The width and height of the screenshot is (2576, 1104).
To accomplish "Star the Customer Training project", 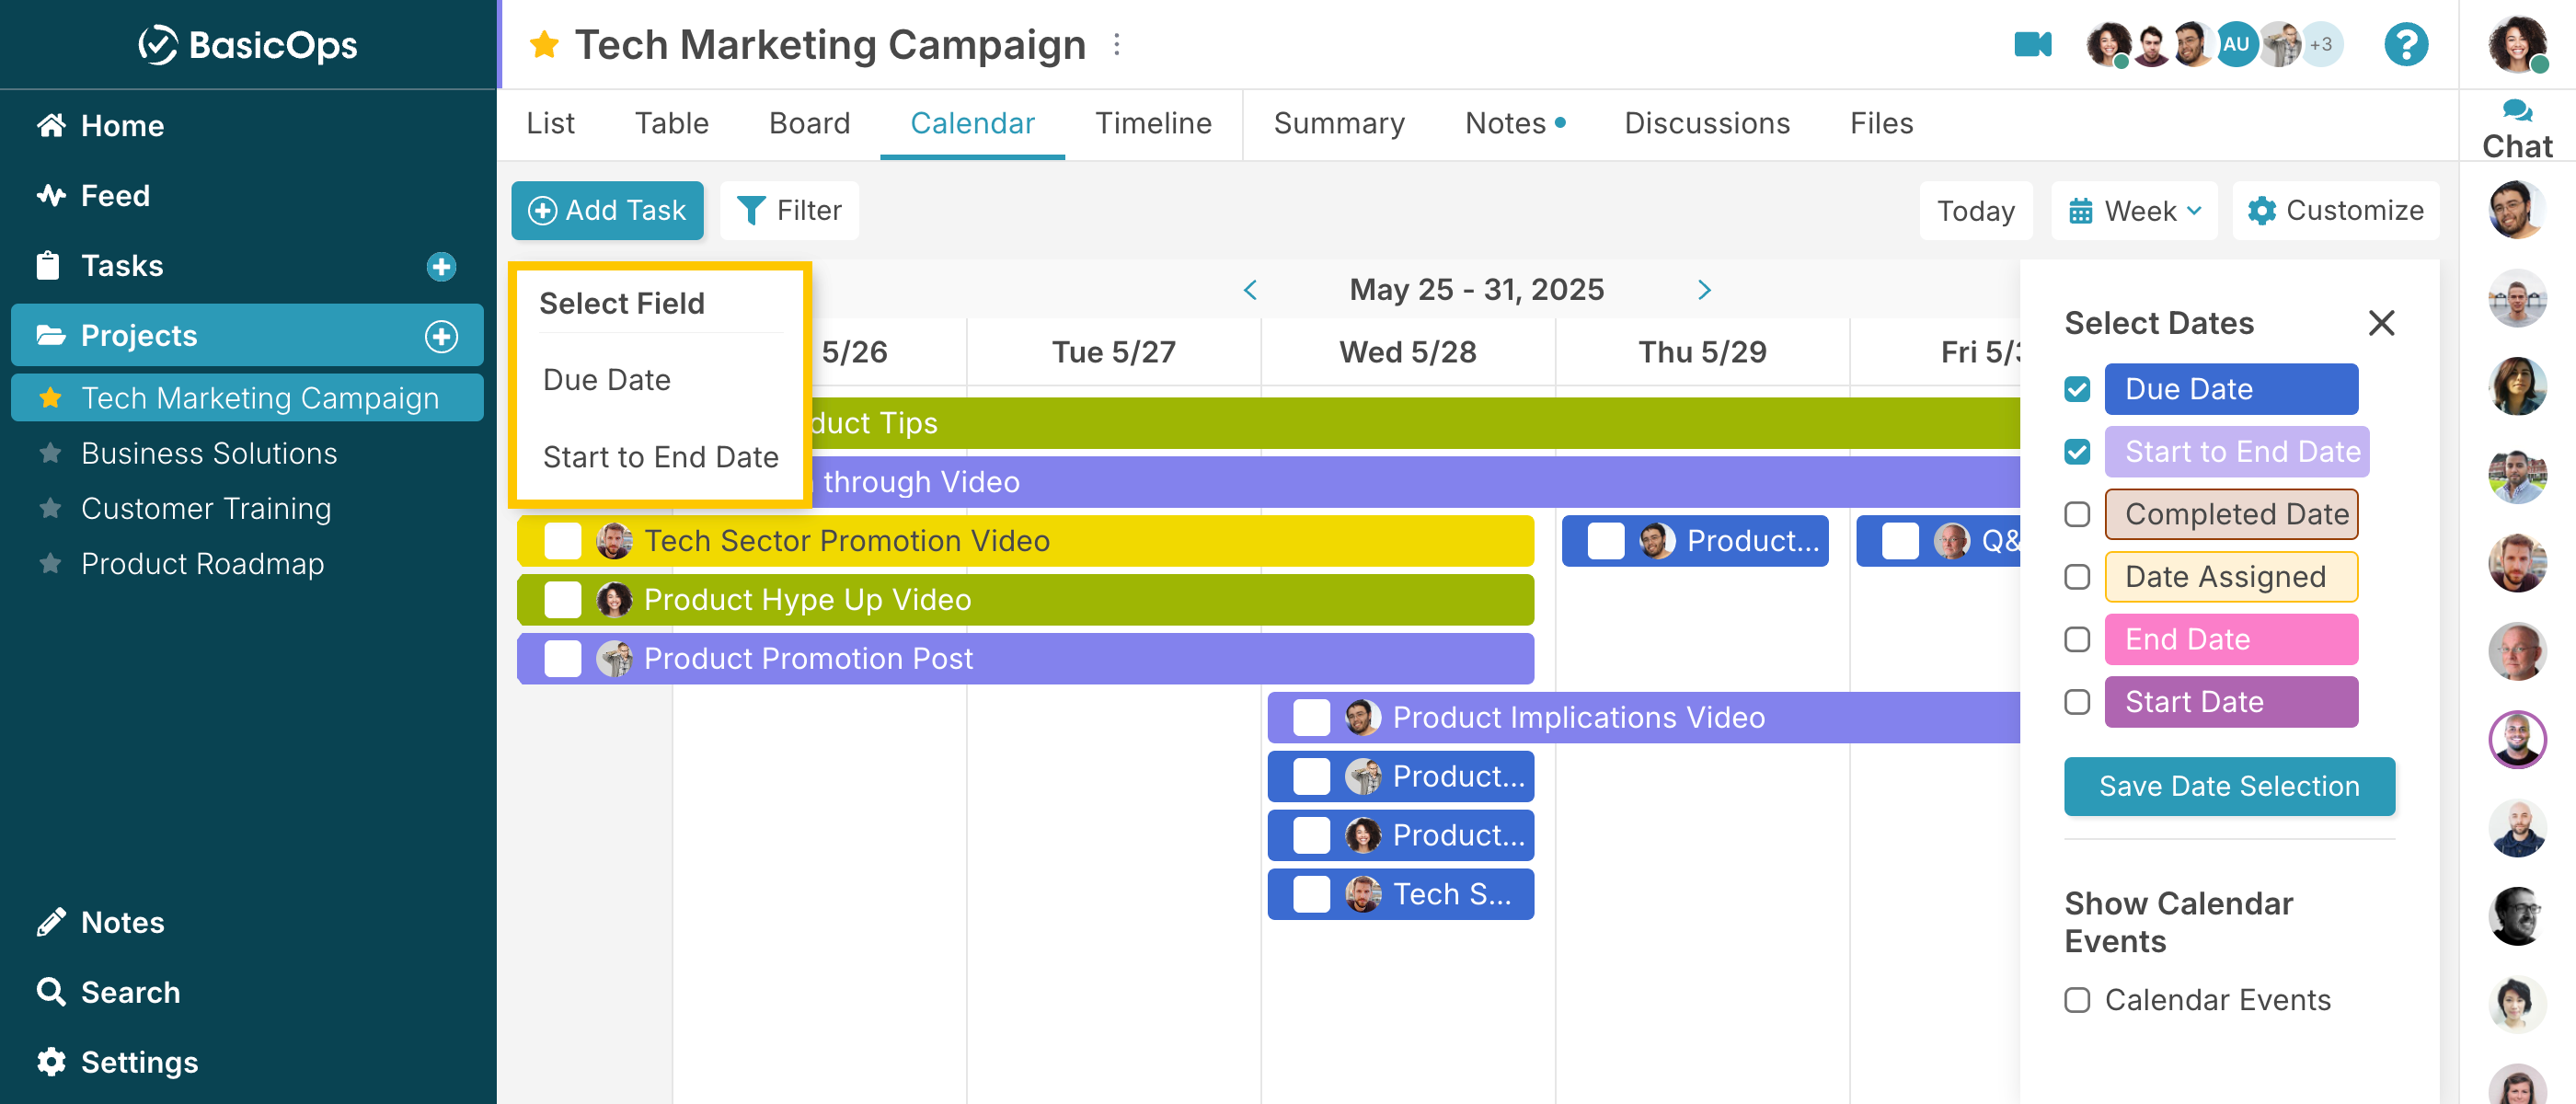I will pos(50,508).
